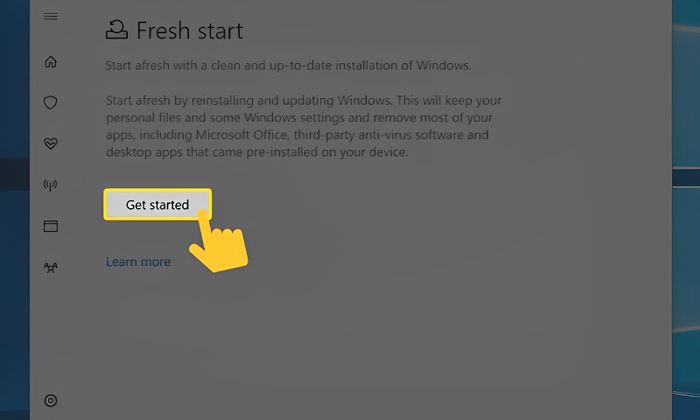Follow the Learn more link

[x=138, y=262]
